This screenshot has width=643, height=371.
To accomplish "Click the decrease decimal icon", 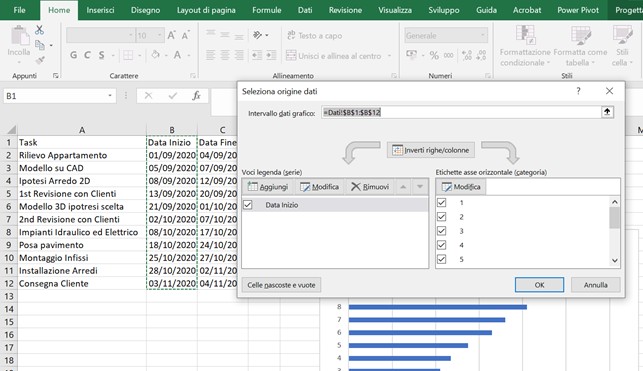I will [x=481, y=55].
